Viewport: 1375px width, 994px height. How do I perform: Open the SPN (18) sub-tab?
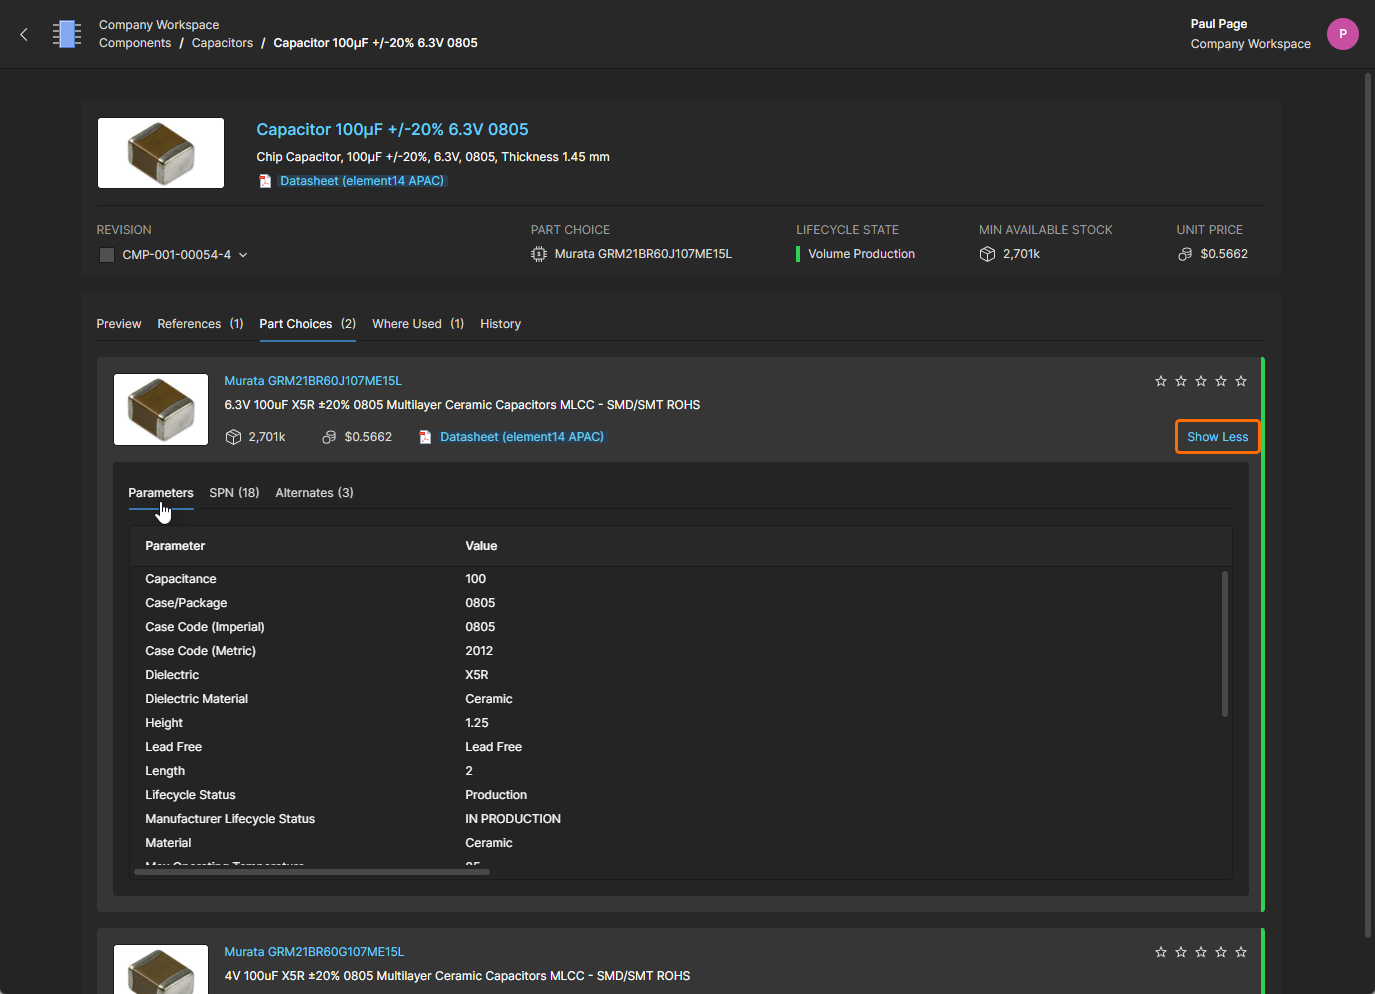click(x=234, y=493)
